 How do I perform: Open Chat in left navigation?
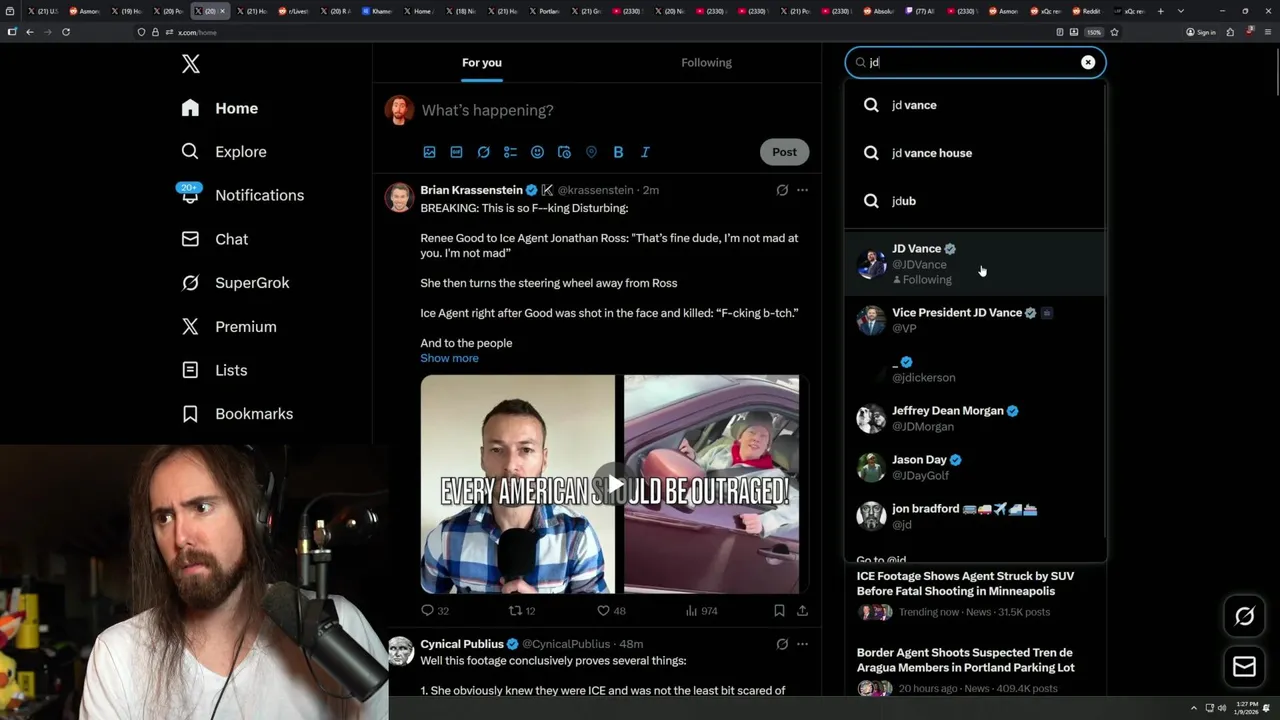point(215,239)
